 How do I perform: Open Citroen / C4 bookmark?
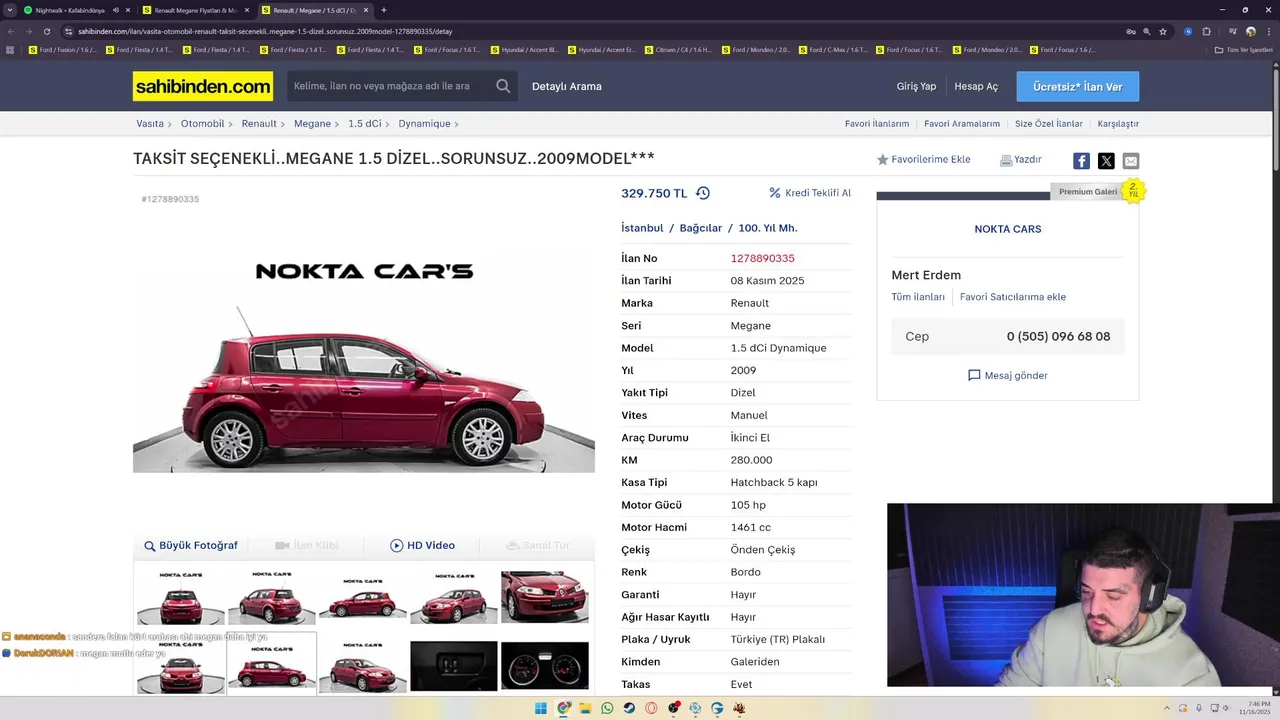coord(679,49)
